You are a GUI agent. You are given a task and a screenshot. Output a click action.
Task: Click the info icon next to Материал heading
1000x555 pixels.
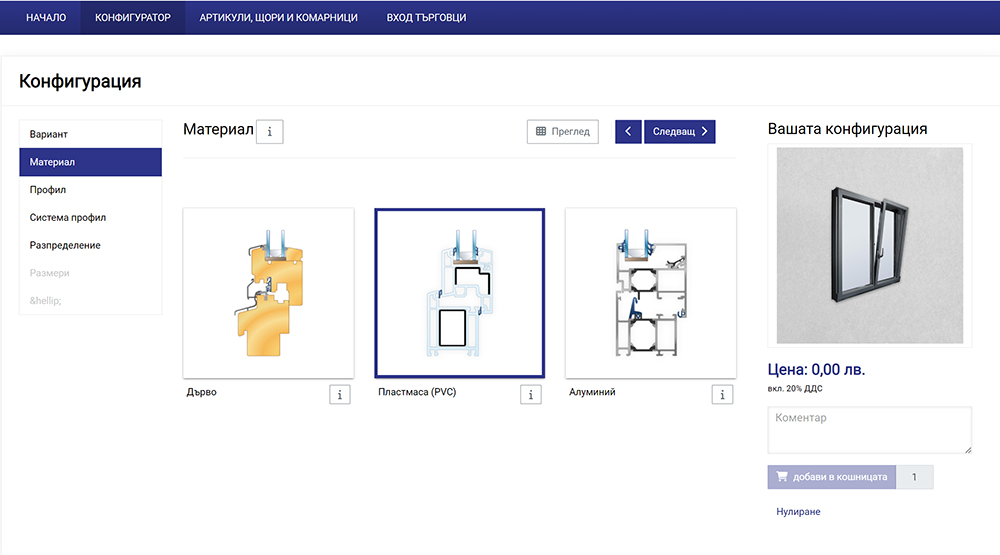point(269,131)
